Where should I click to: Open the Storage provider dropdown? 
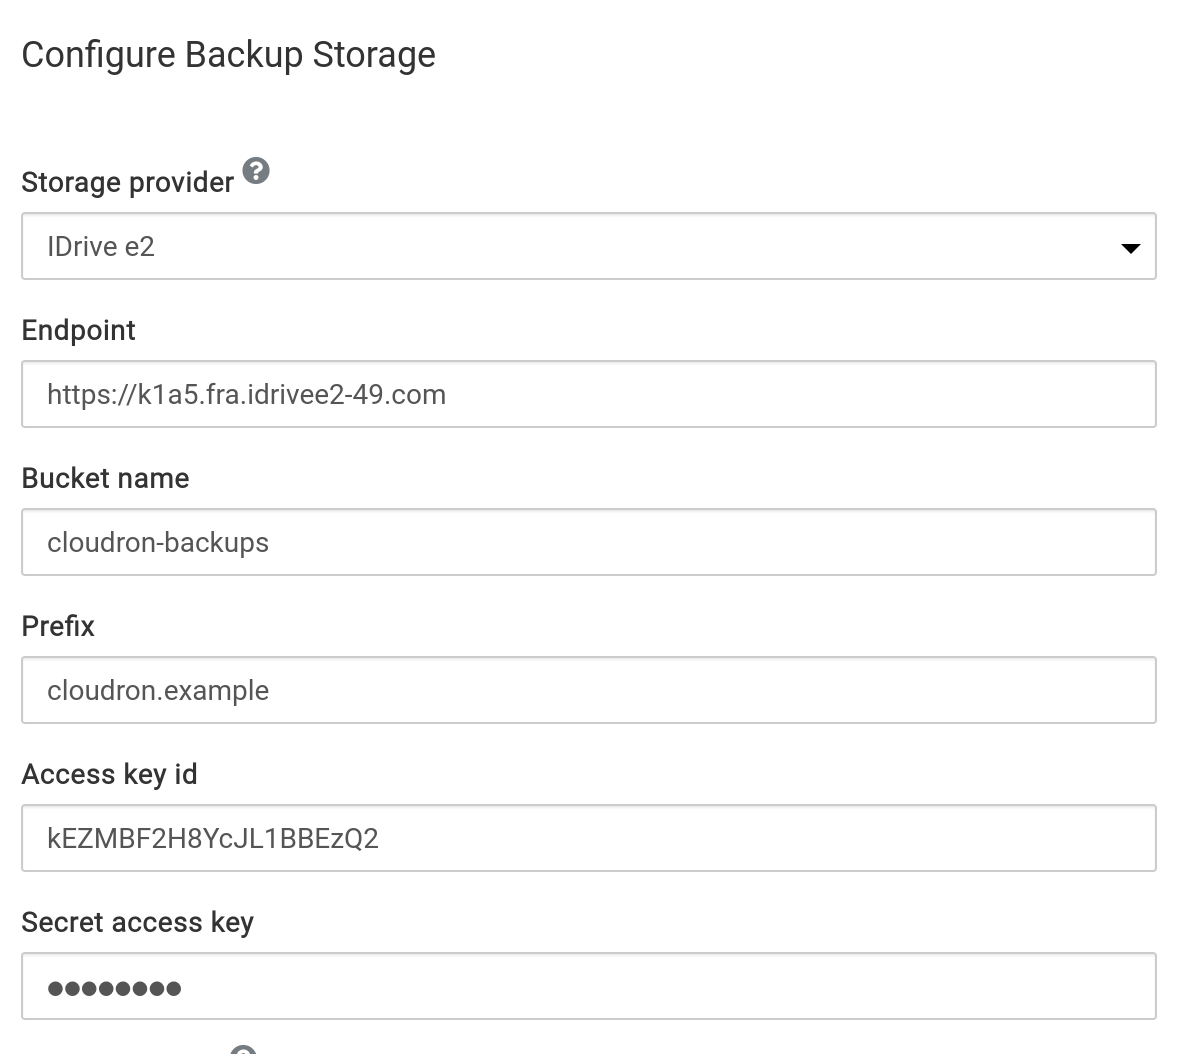click(588, 246)
